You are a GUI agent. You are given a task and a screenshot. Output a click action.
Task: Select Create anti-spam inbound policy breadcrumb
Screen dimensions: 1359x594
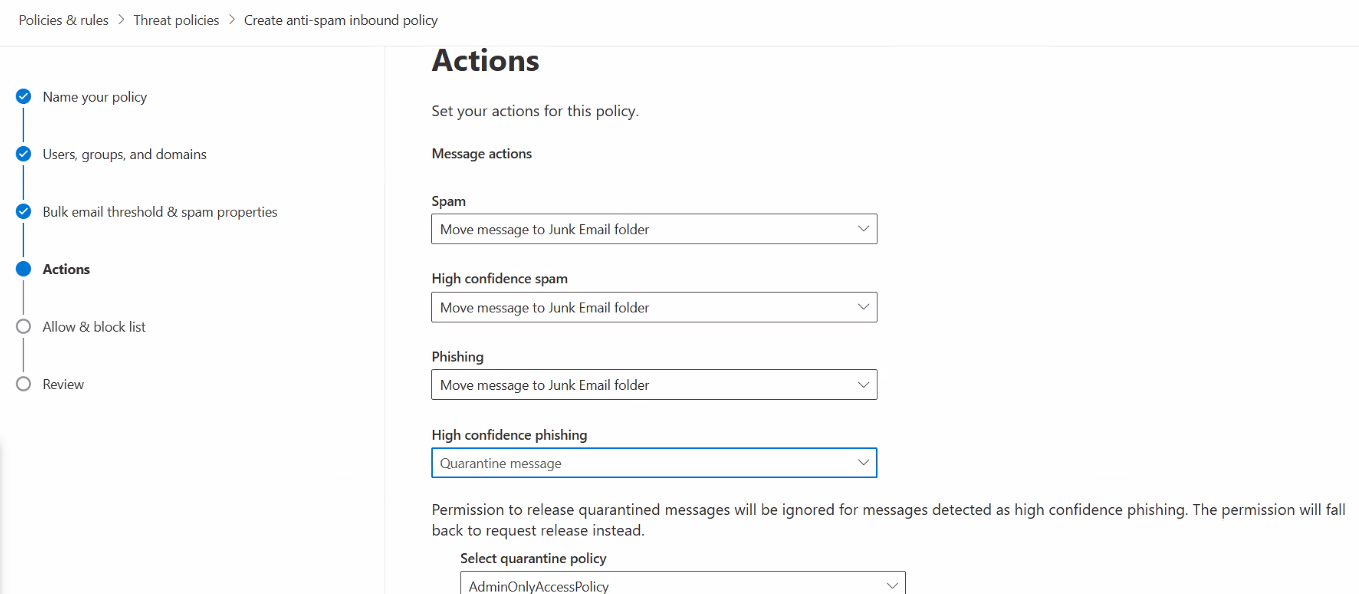[341, 20]
